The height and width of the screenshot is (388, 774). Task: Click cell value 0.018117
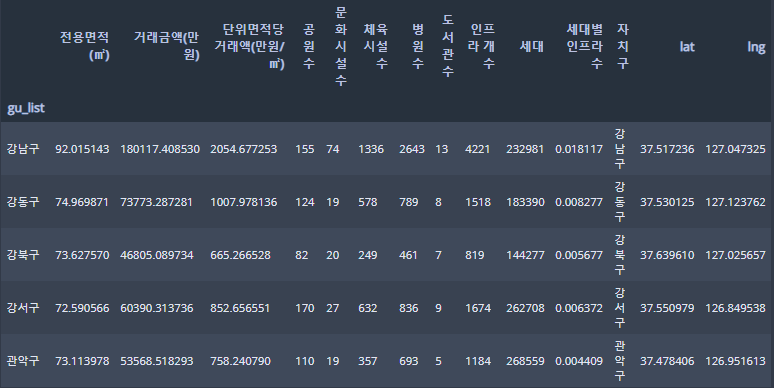[x=579, y=149]
